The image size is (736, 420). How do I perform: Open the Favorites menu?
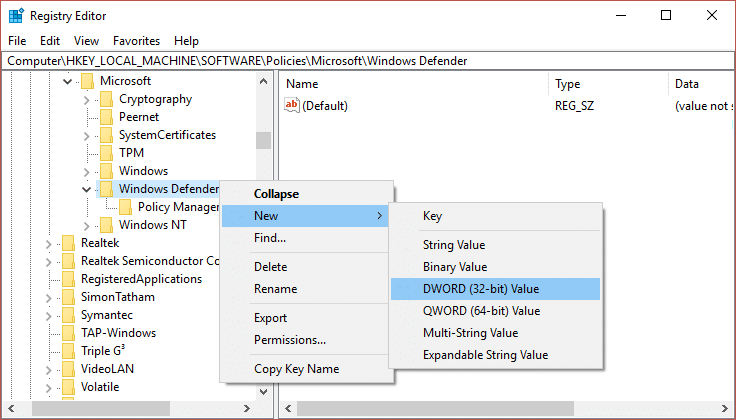tap(136, 41)
